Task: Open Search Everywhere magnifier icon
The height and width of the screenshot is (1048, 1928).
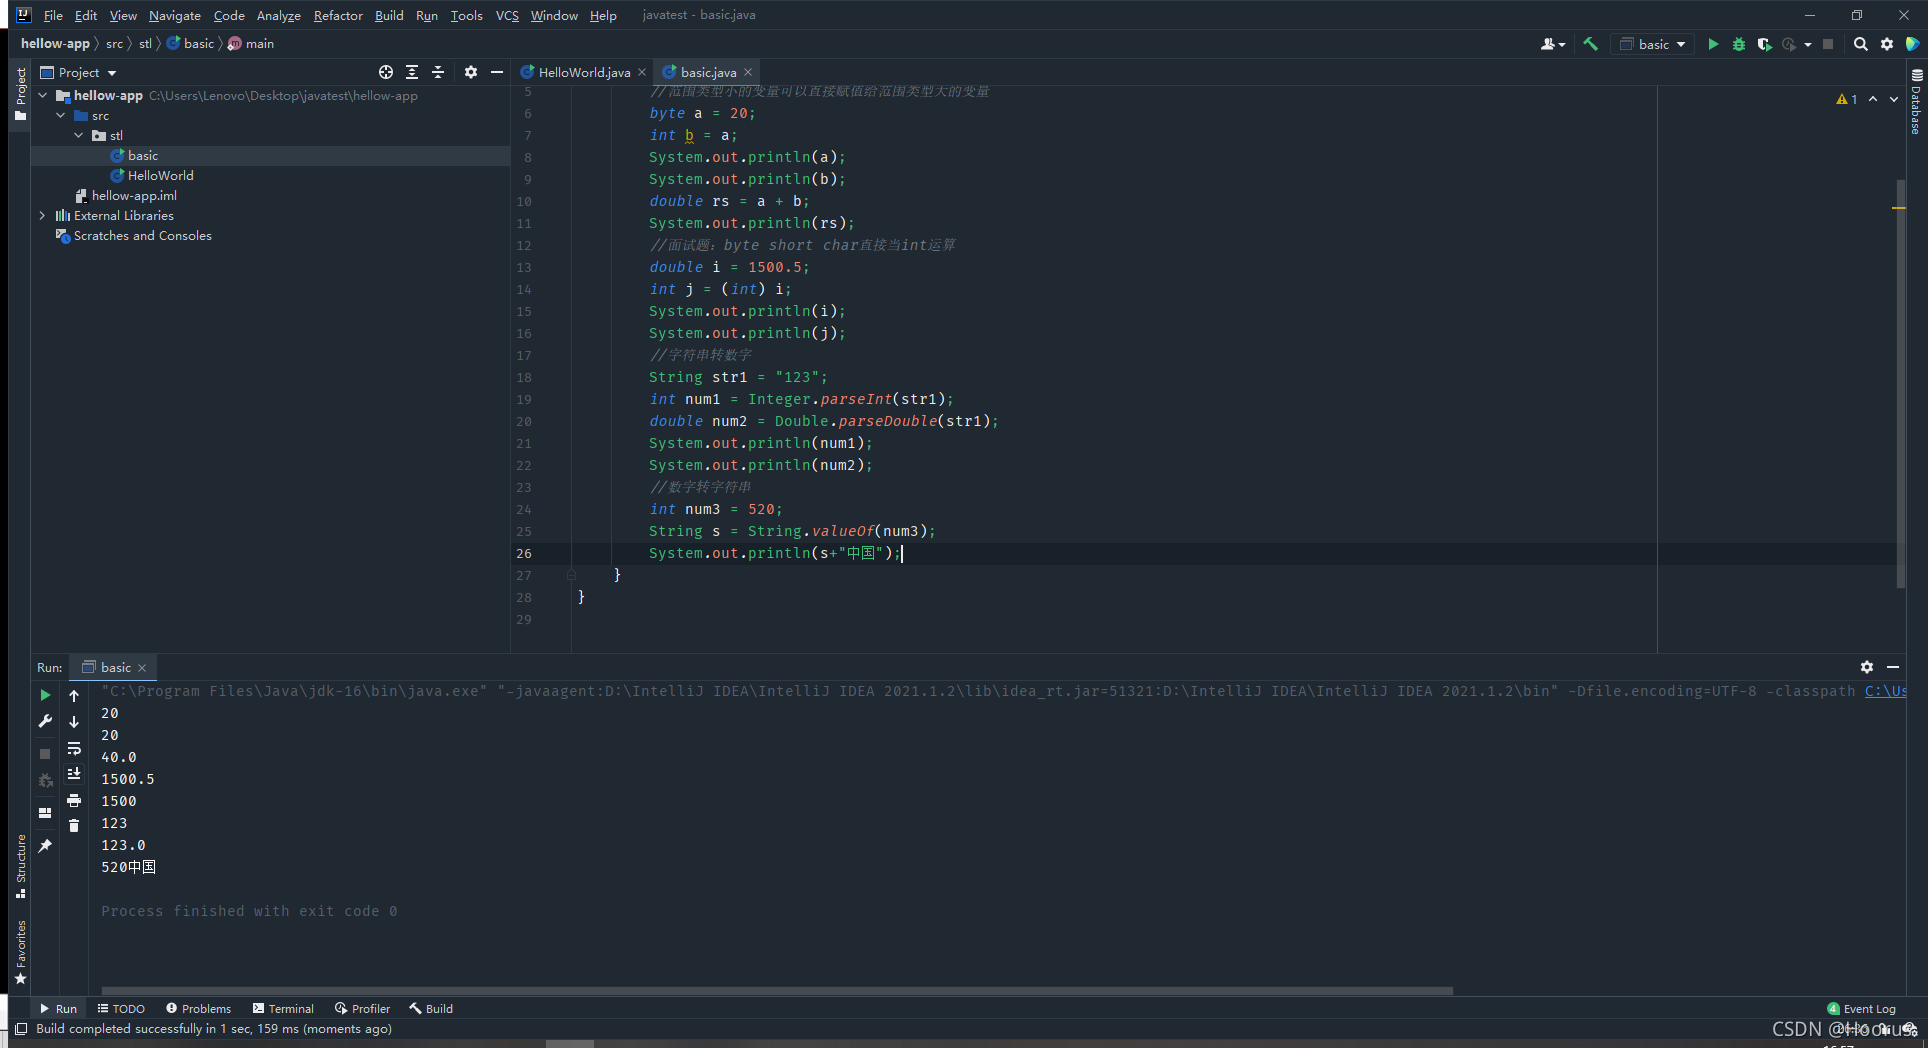Action: point(1860,44)
